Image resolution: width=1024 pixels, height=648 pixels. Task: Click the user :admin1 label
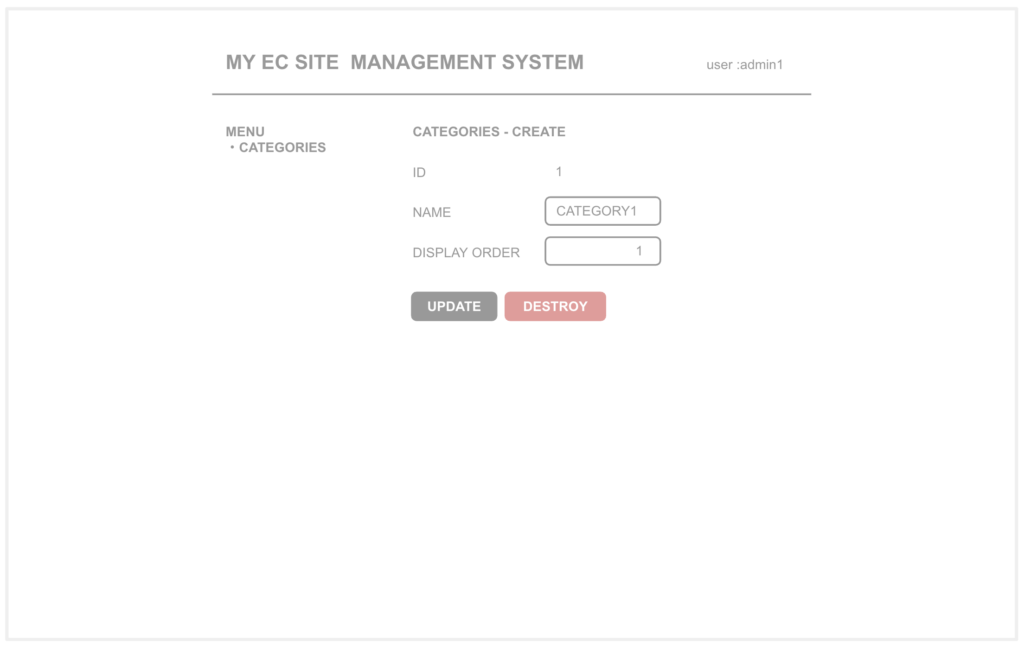pos(744,65)
